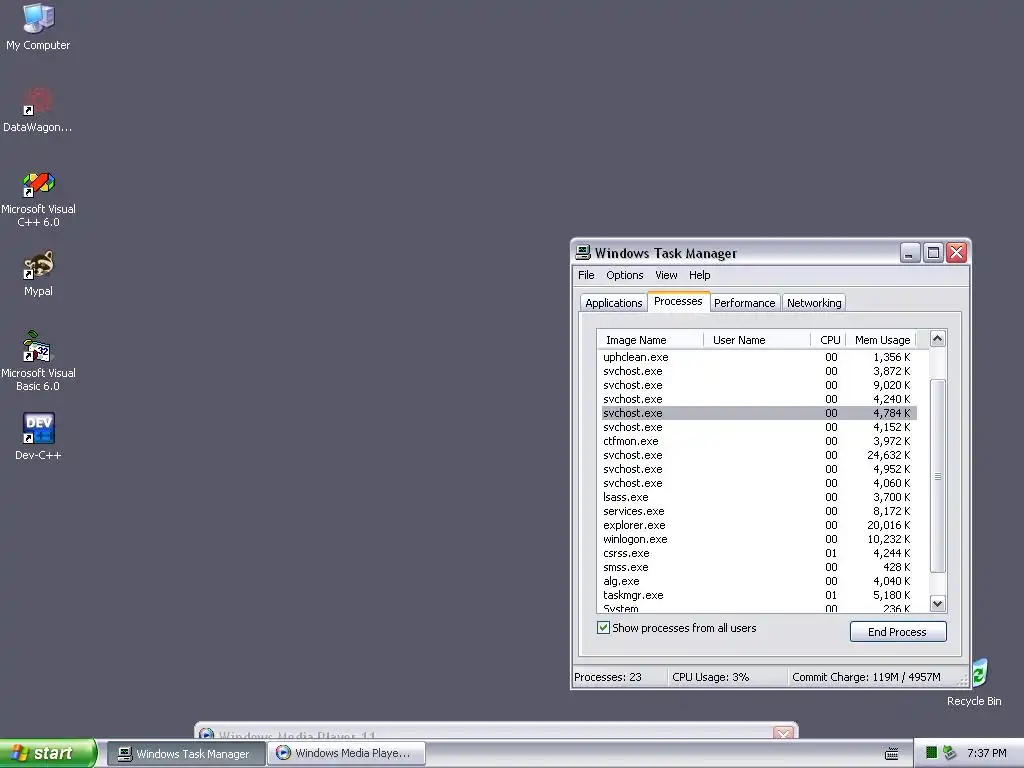This screenshot has width=1024, height=768.
Task: Select svchost.exe using 4,060 K
Action: tap(759, 483)
